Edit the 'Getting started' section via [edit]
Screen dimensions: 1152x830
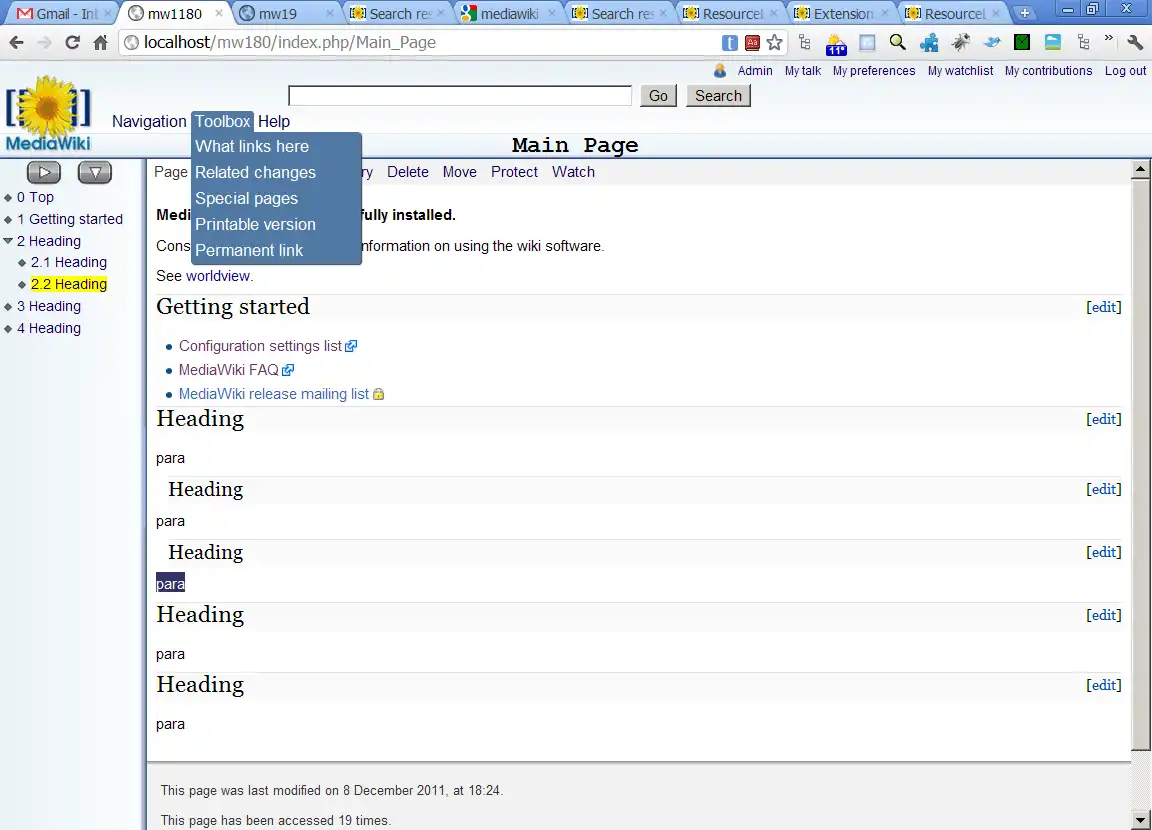(1104, 307)
